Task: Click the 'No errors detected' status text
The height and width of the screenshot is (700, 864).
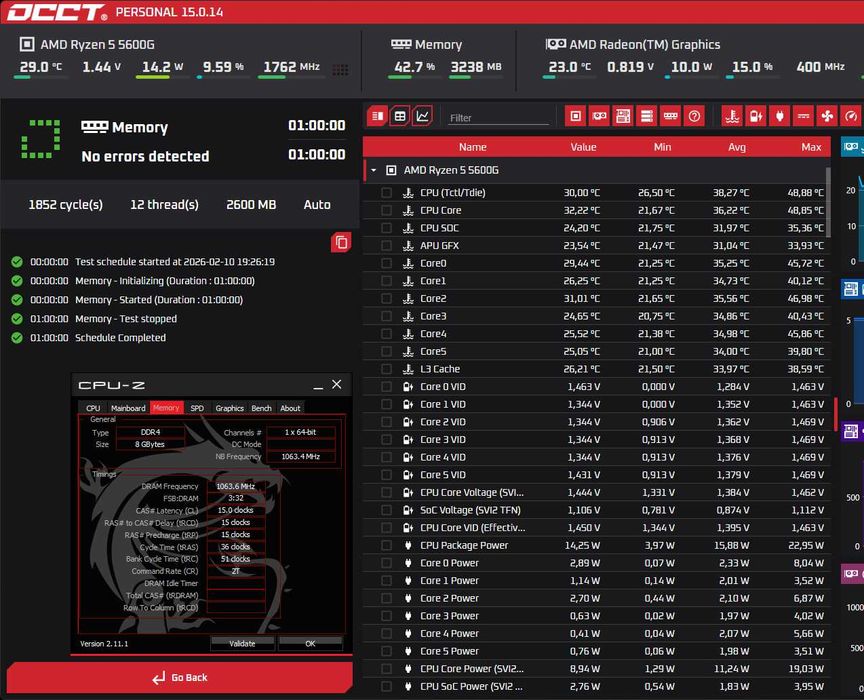Action: pyautogui.click(x=145, y=157)
